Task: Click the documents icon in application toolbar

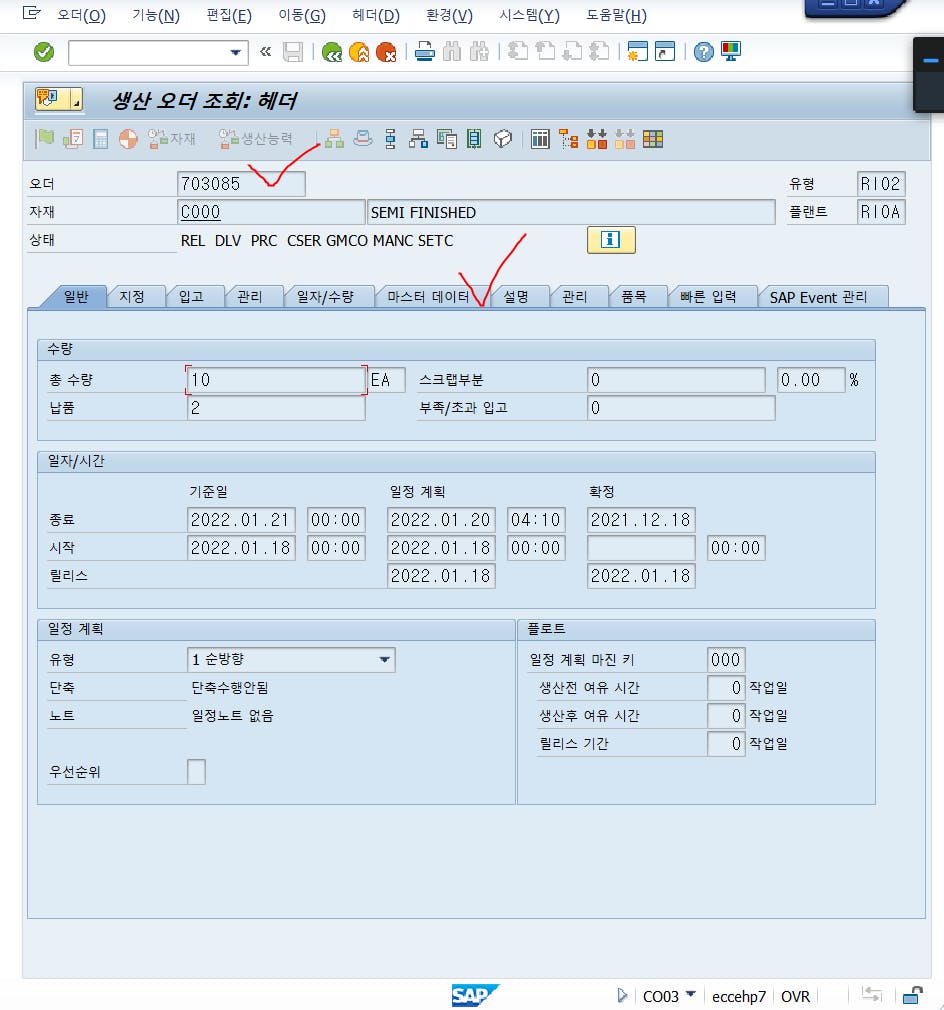Action: (446, 138)
